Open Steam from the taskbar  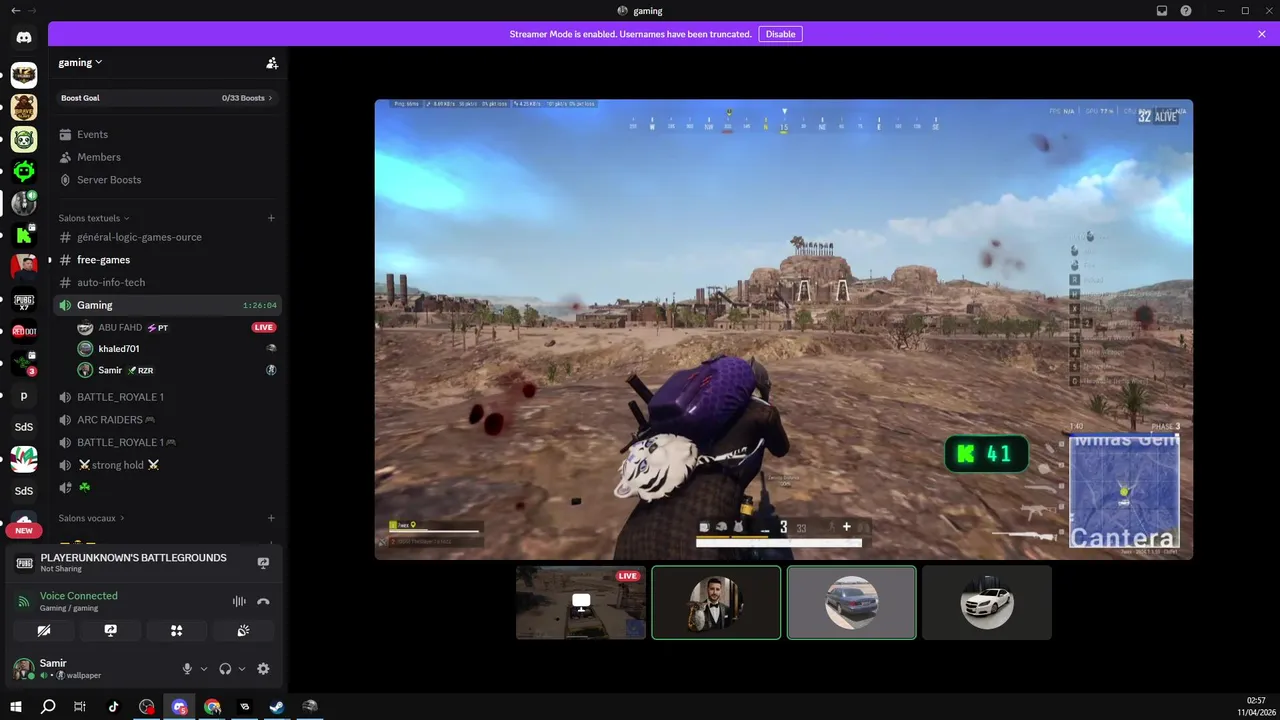pos(277,707)
